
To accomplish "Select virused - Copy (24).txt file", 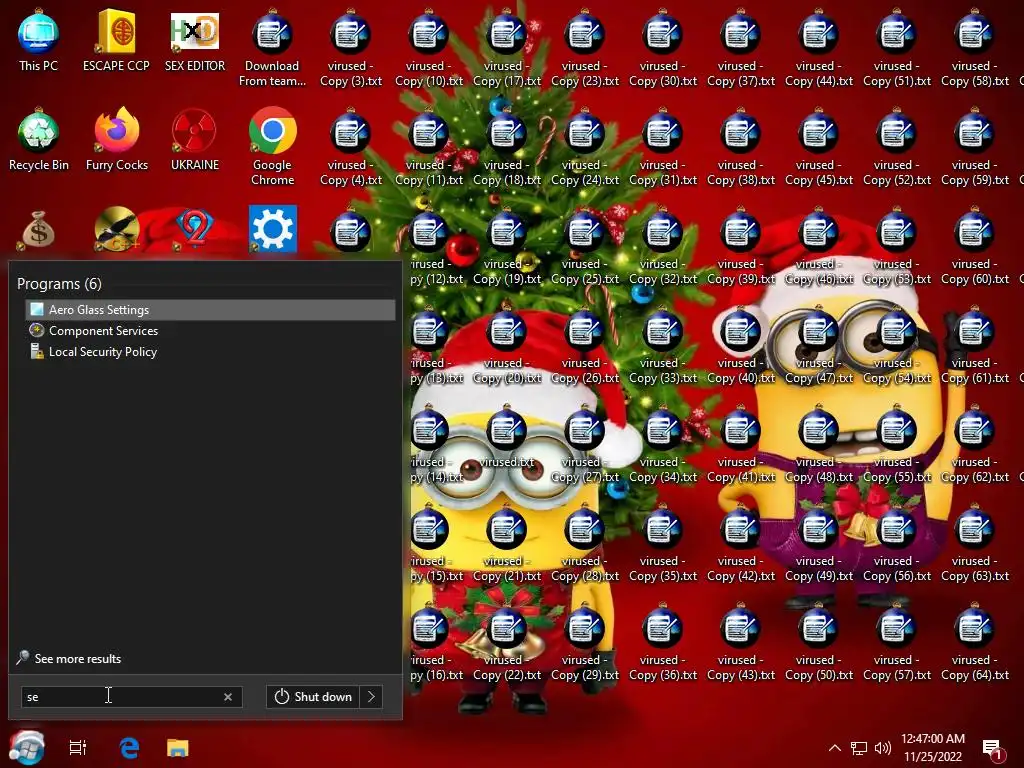I will (x=584, y=147).
